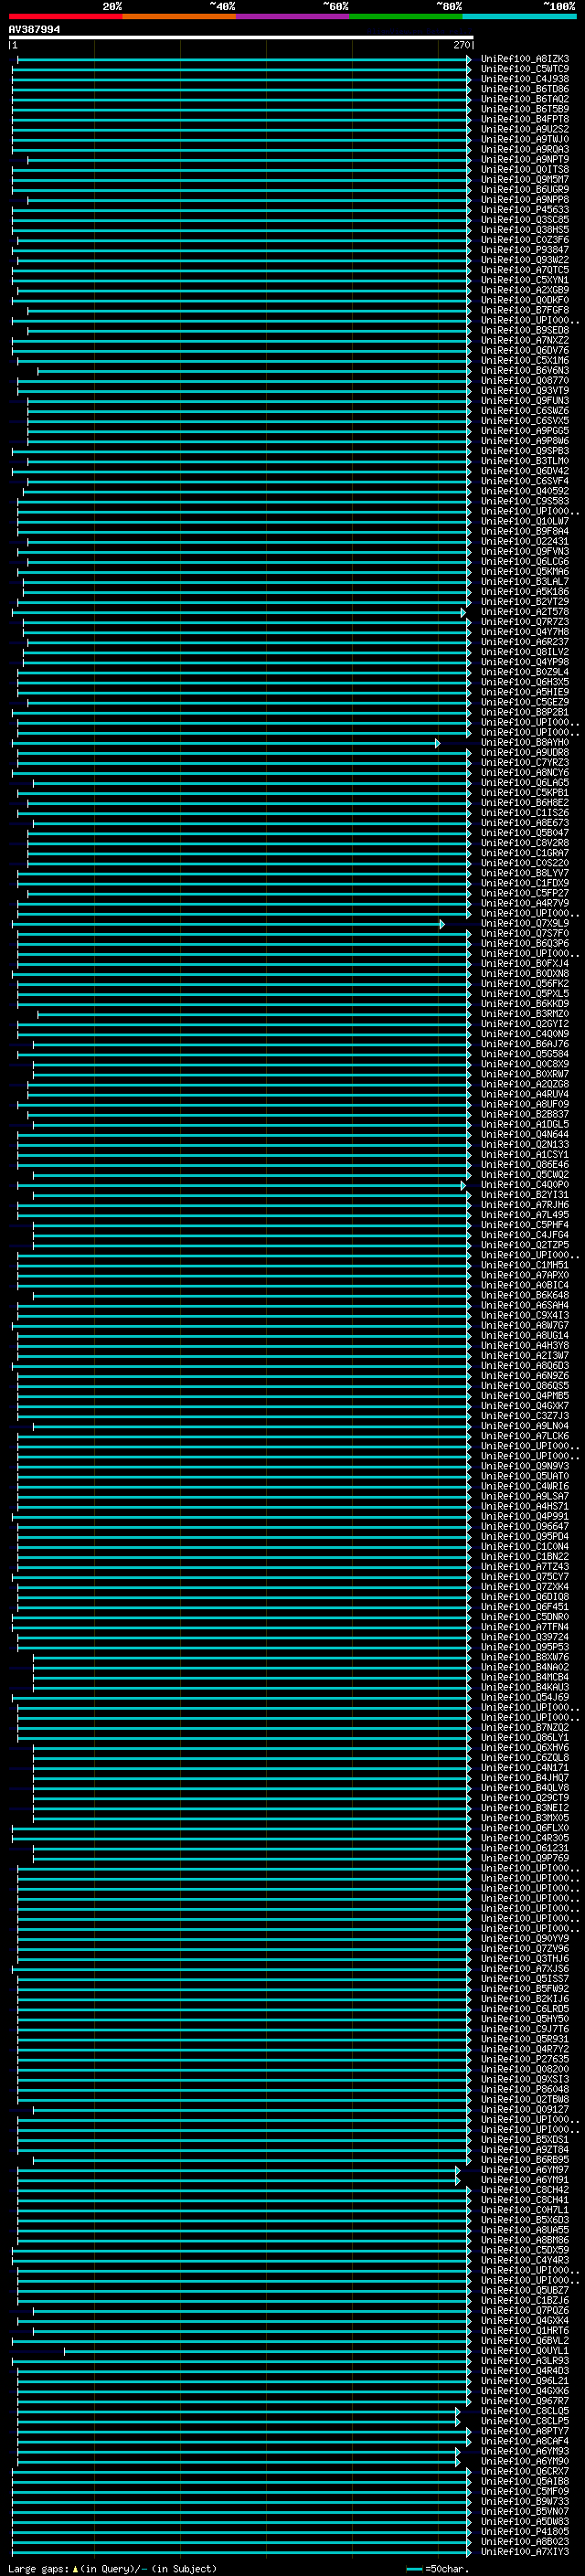Click the label UniRef100_Q40592
The image size is (585, 2576).
525,491
